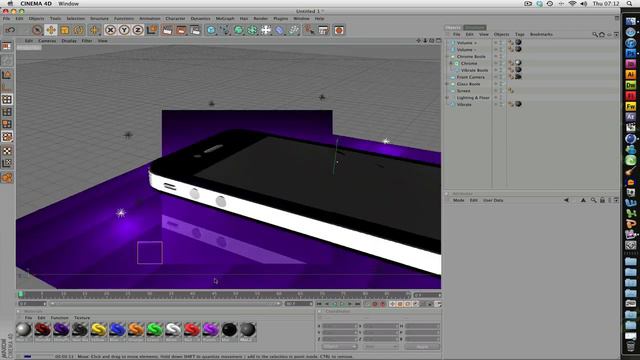Image resolution: width=640 pixels, height=360 pixels.
Task: Render the active view clapperboard icon
Action: 167,30
